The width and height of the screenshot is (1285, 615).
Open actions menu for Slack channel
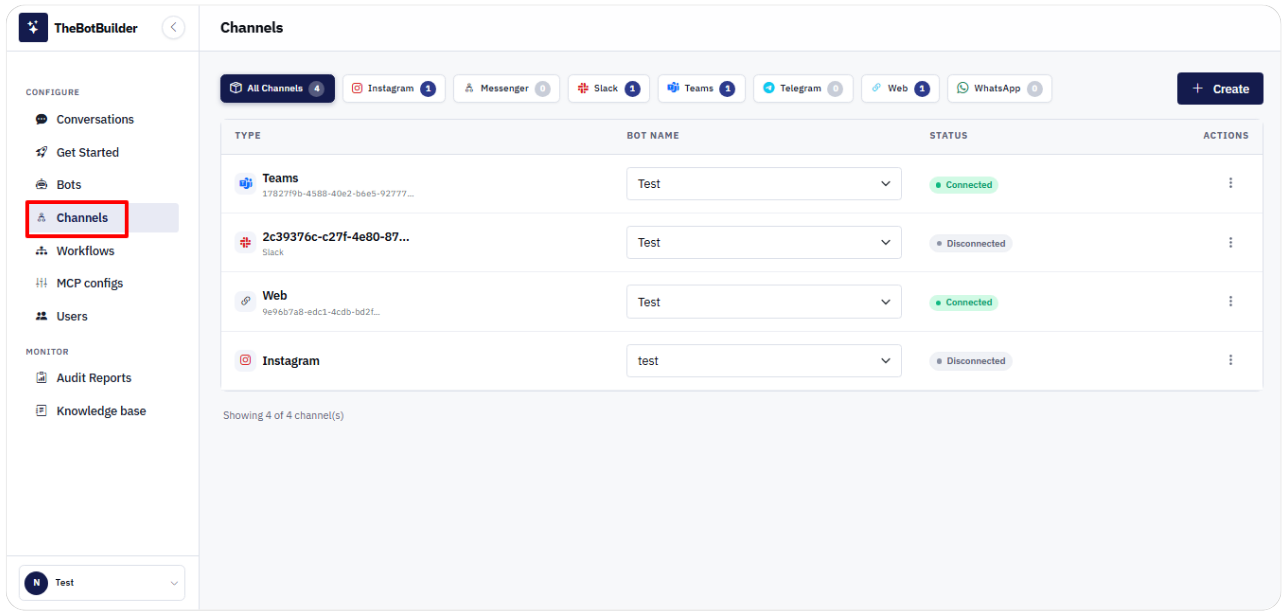tap(1230, 242)
